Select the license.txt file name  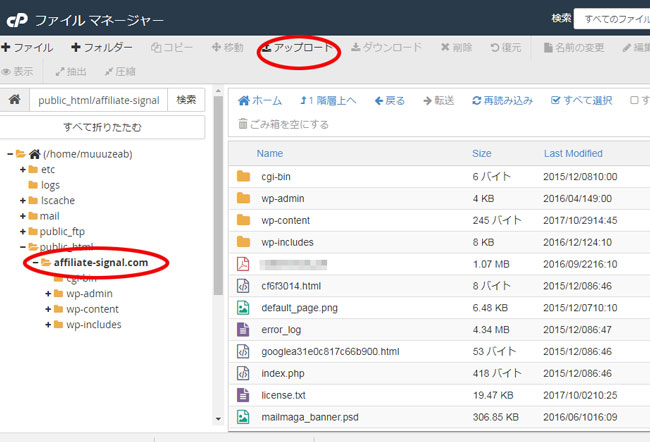click(x=284, y=396)
